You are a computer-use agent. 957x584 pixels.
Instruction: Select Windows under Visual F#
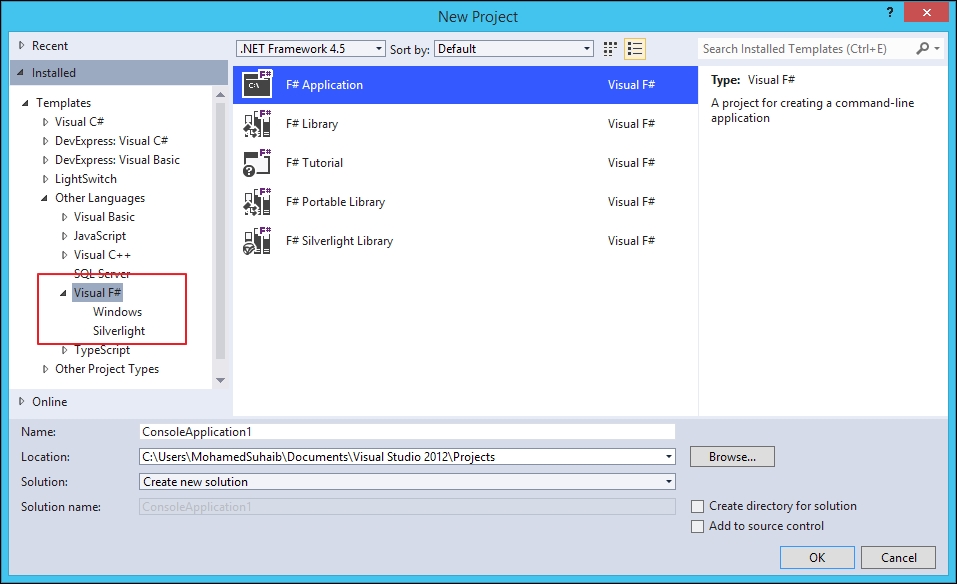pos(117,312)
